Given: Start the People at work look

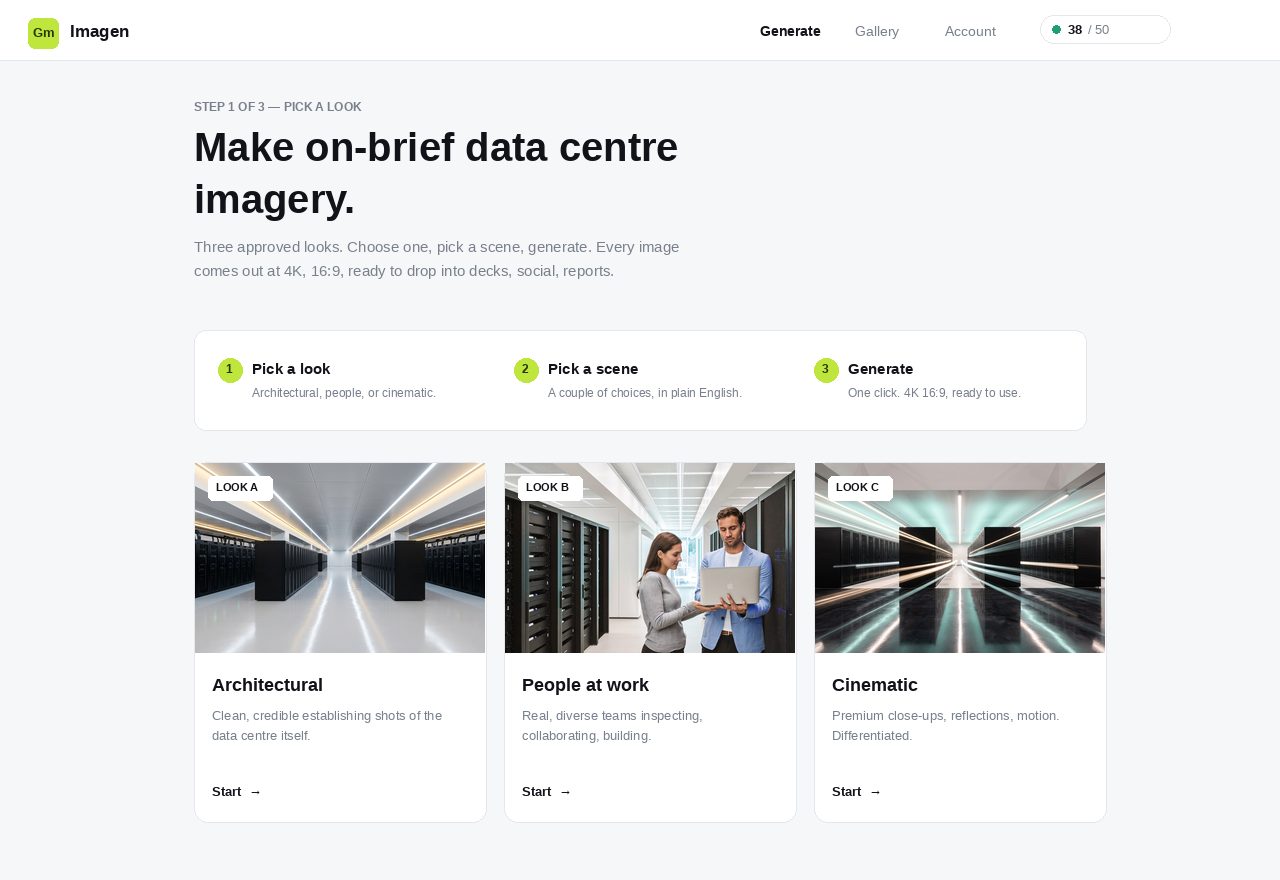Looking at the screenshot, I should [547, 792].
